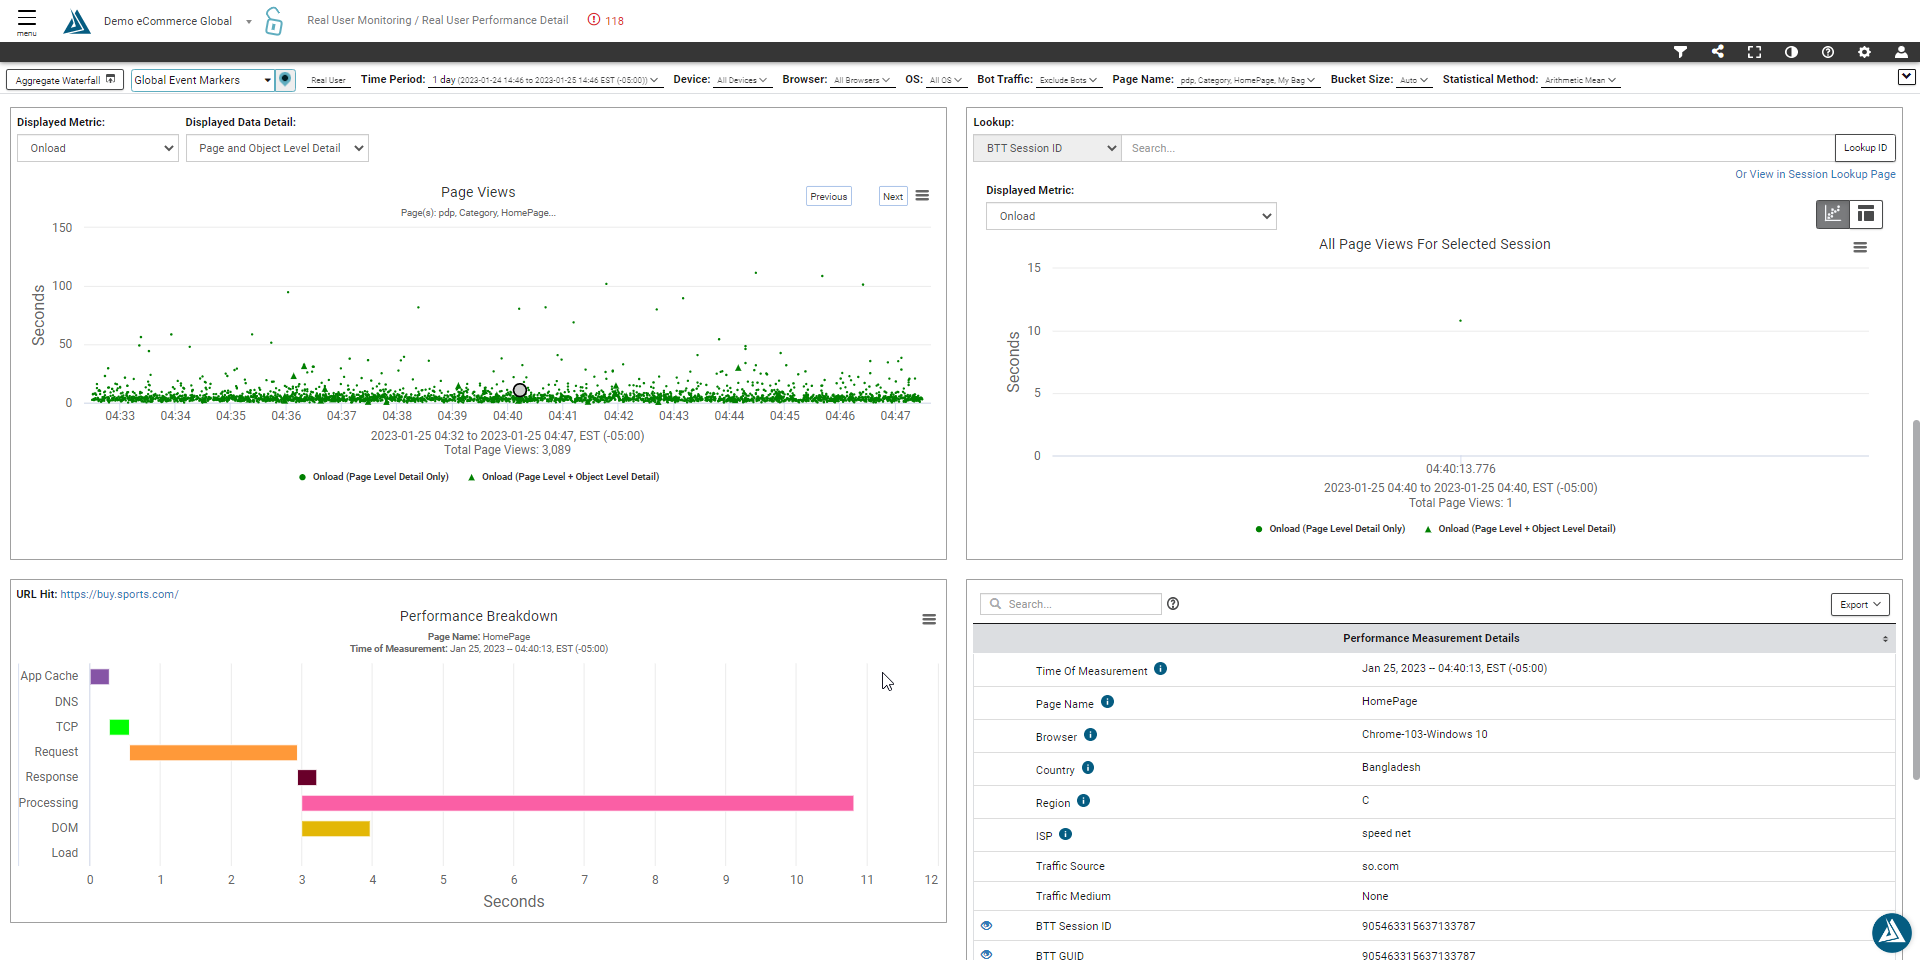Open the Statistical Method dropdown
Image resolution: width=1920 pixels, height=961 pixels.
[1581, 80]
